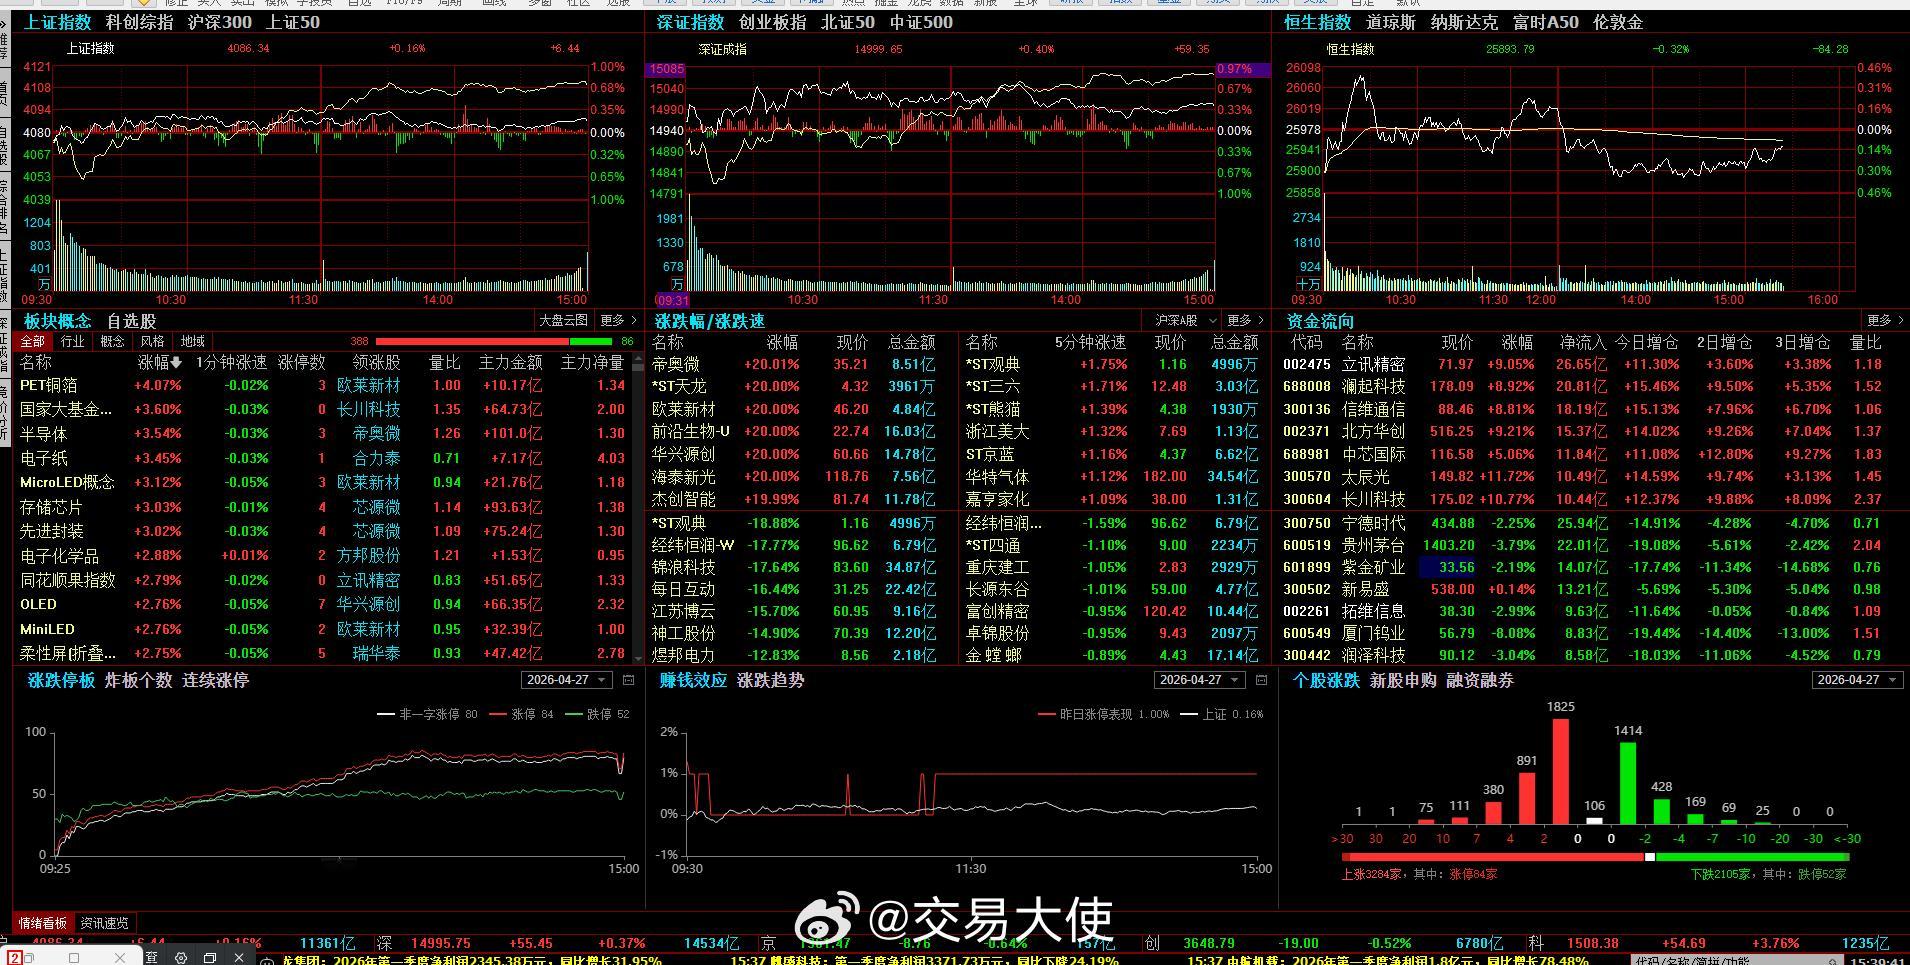The image size is (1910, 965).
Task: Click the red-green bar under 个股涨跌 chart
Action: [x=1595, y=857]
